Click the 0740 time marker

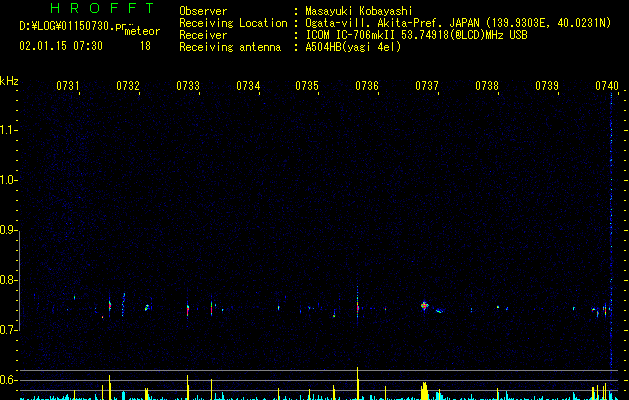click(607, 85)
